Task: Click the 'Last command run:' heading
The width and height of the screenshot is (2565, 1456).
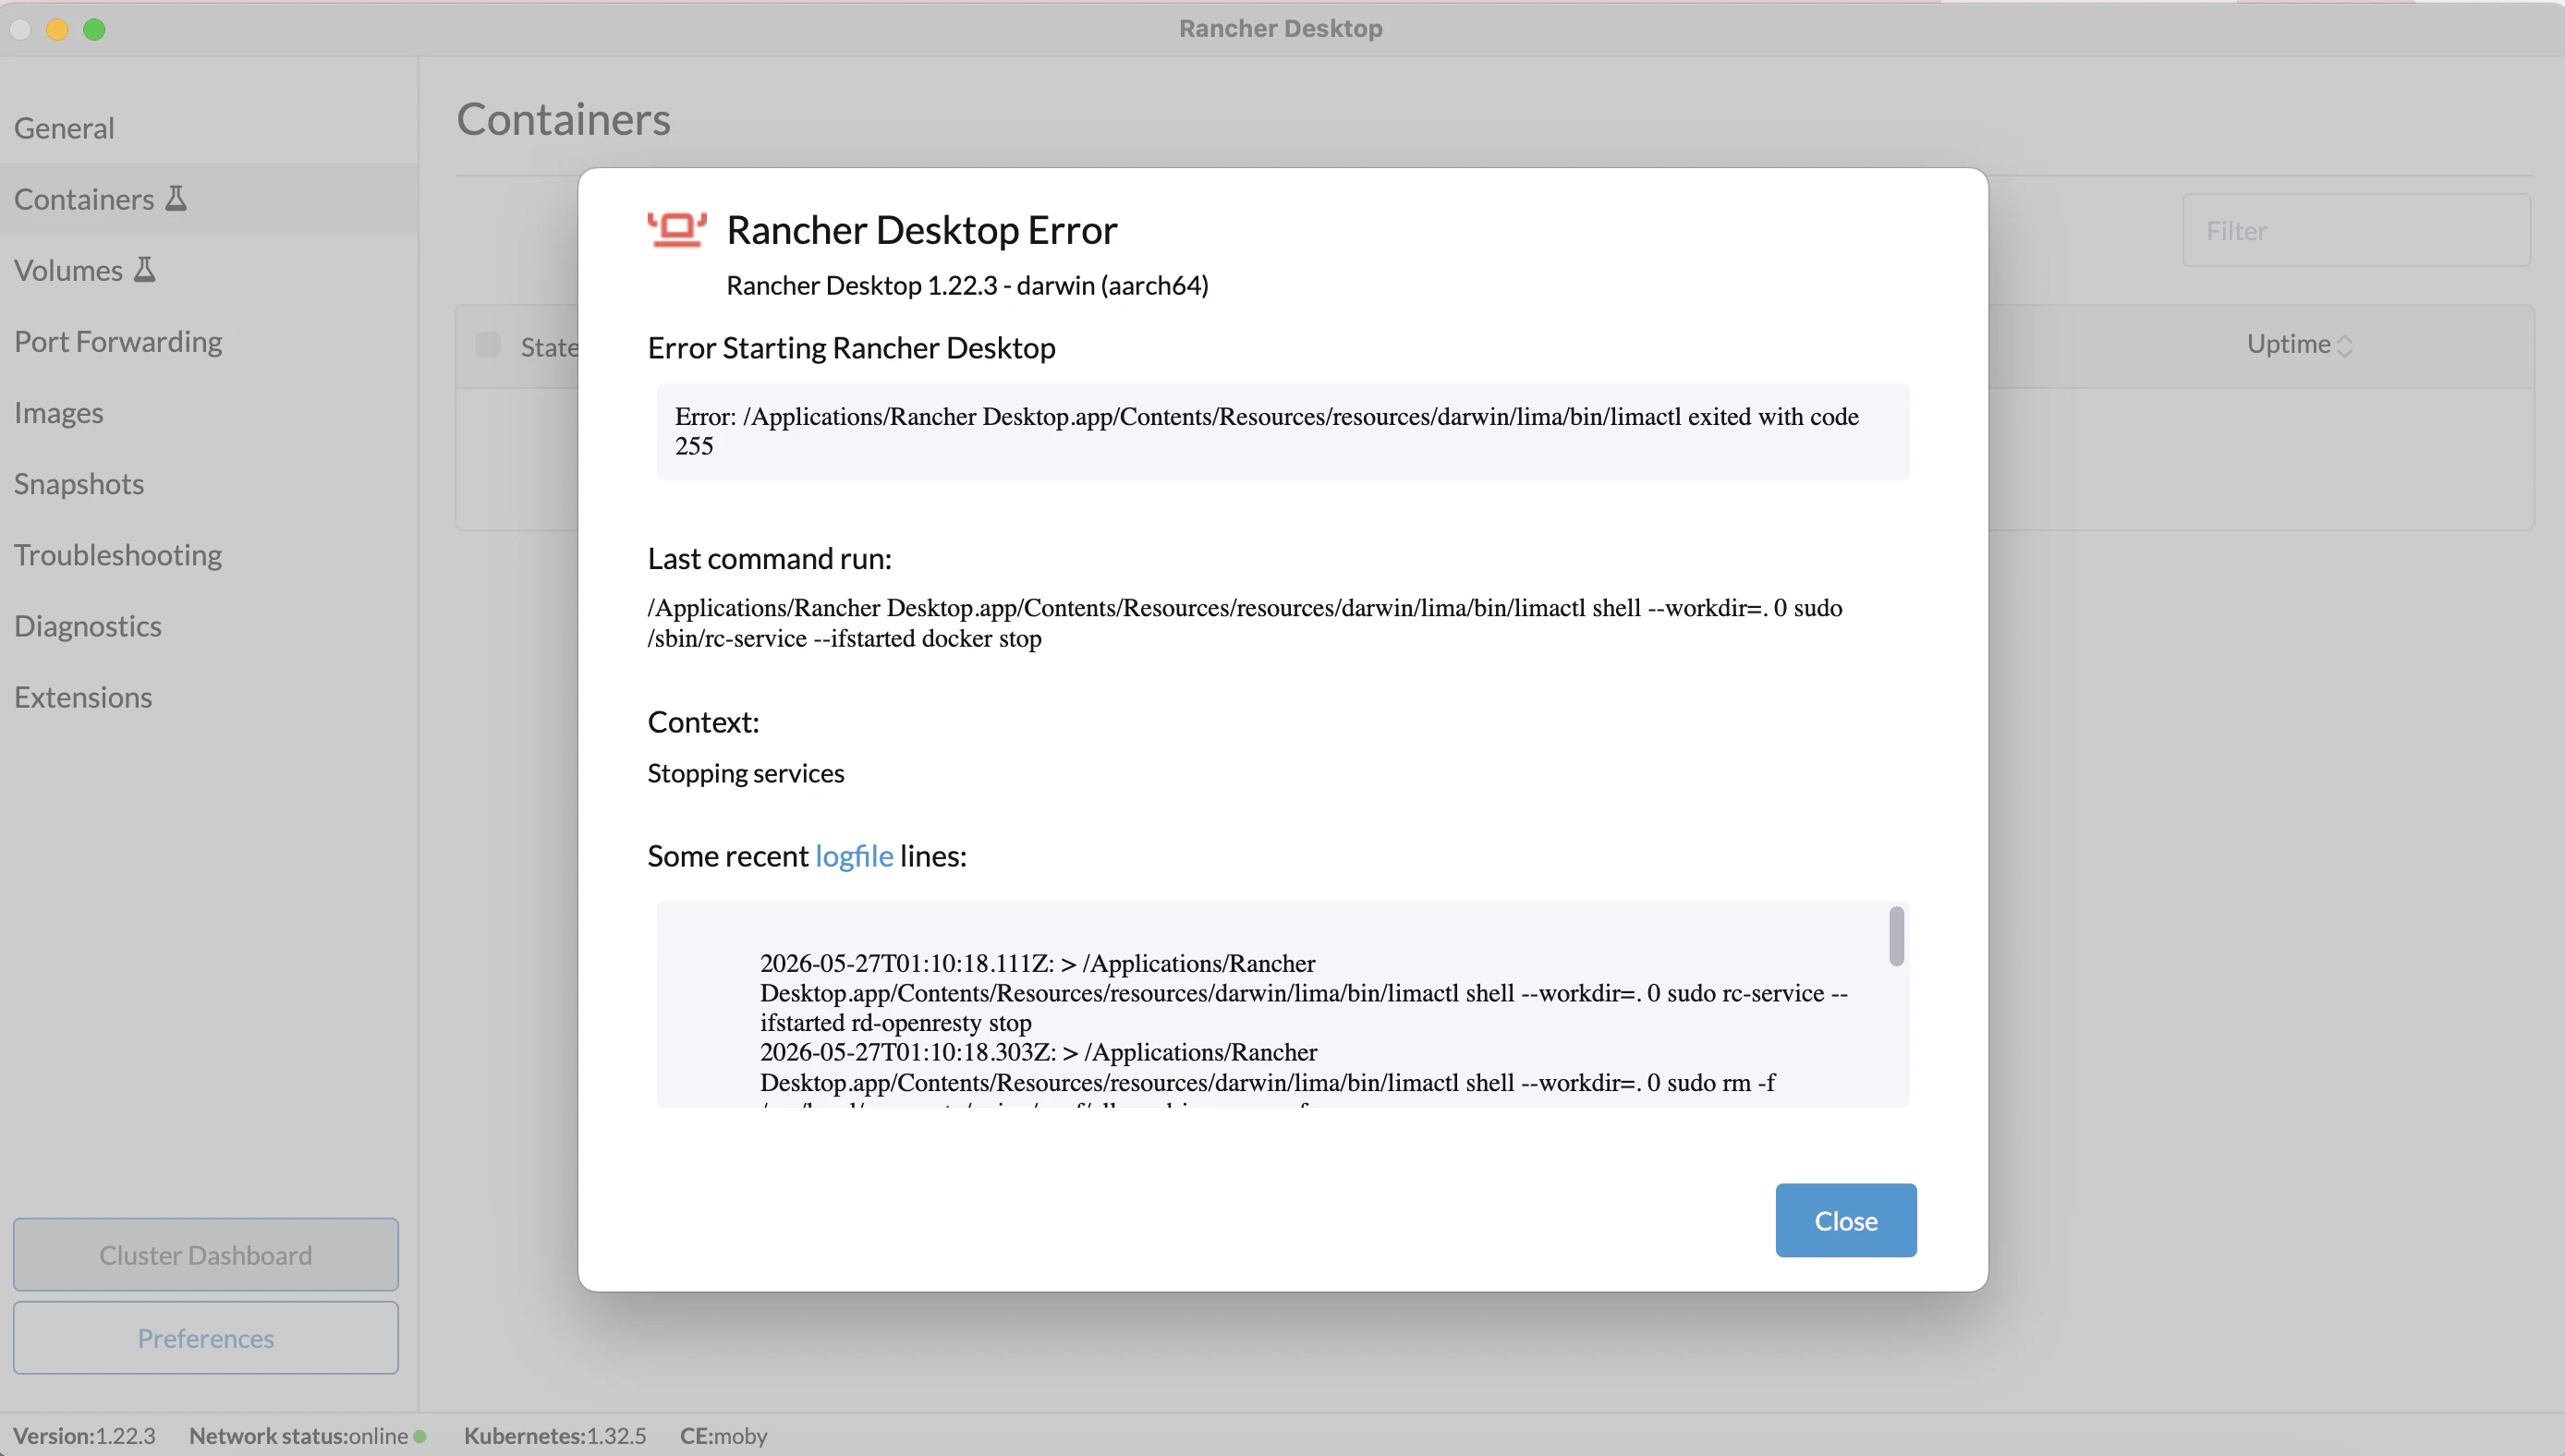Action: point(769,558)
